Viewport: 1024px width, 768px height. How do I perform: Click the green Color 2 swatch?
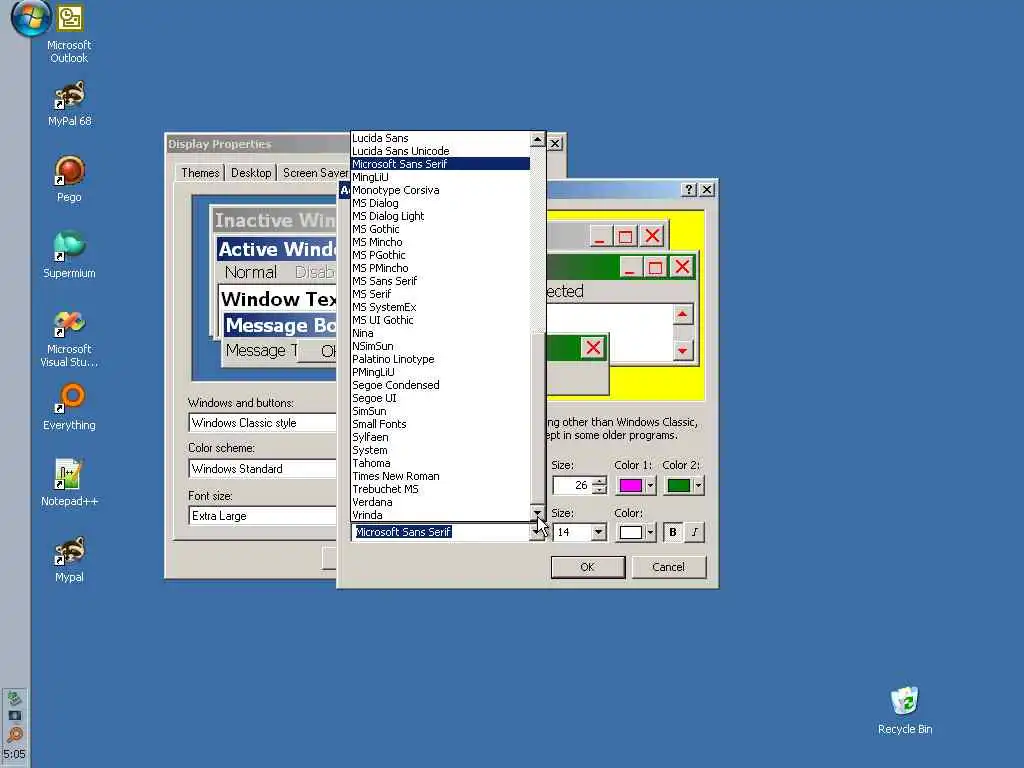(679, 485)
